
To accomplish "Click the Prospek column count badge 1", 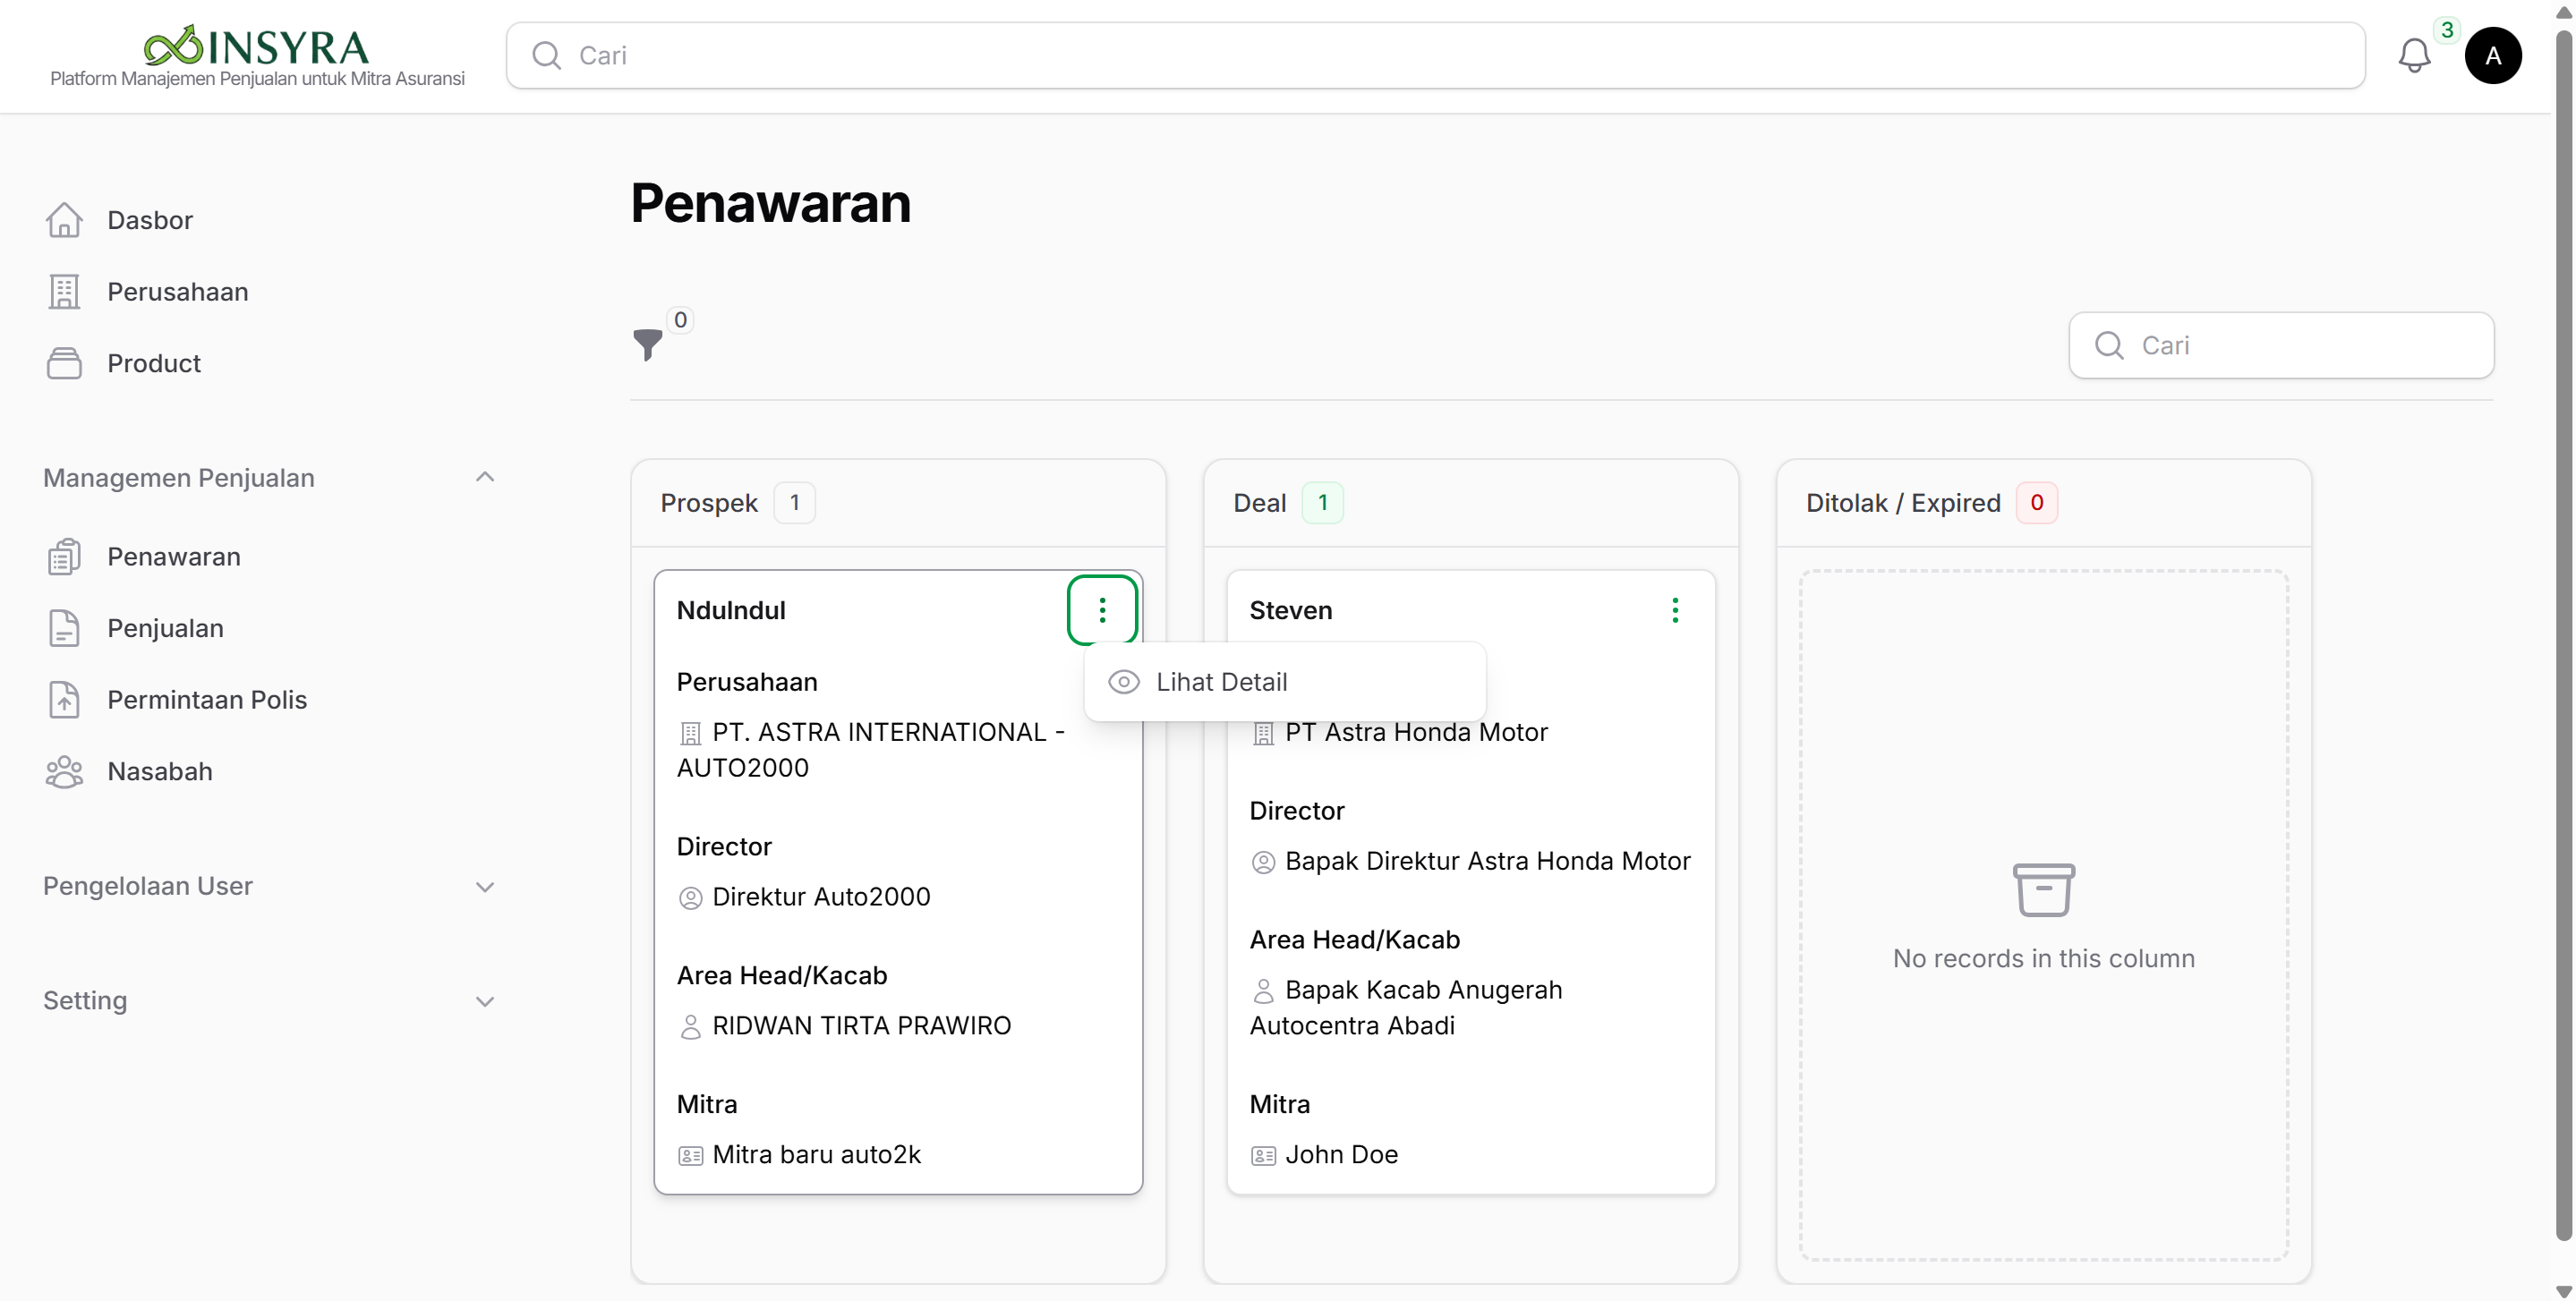I will (x=795, y=503).
